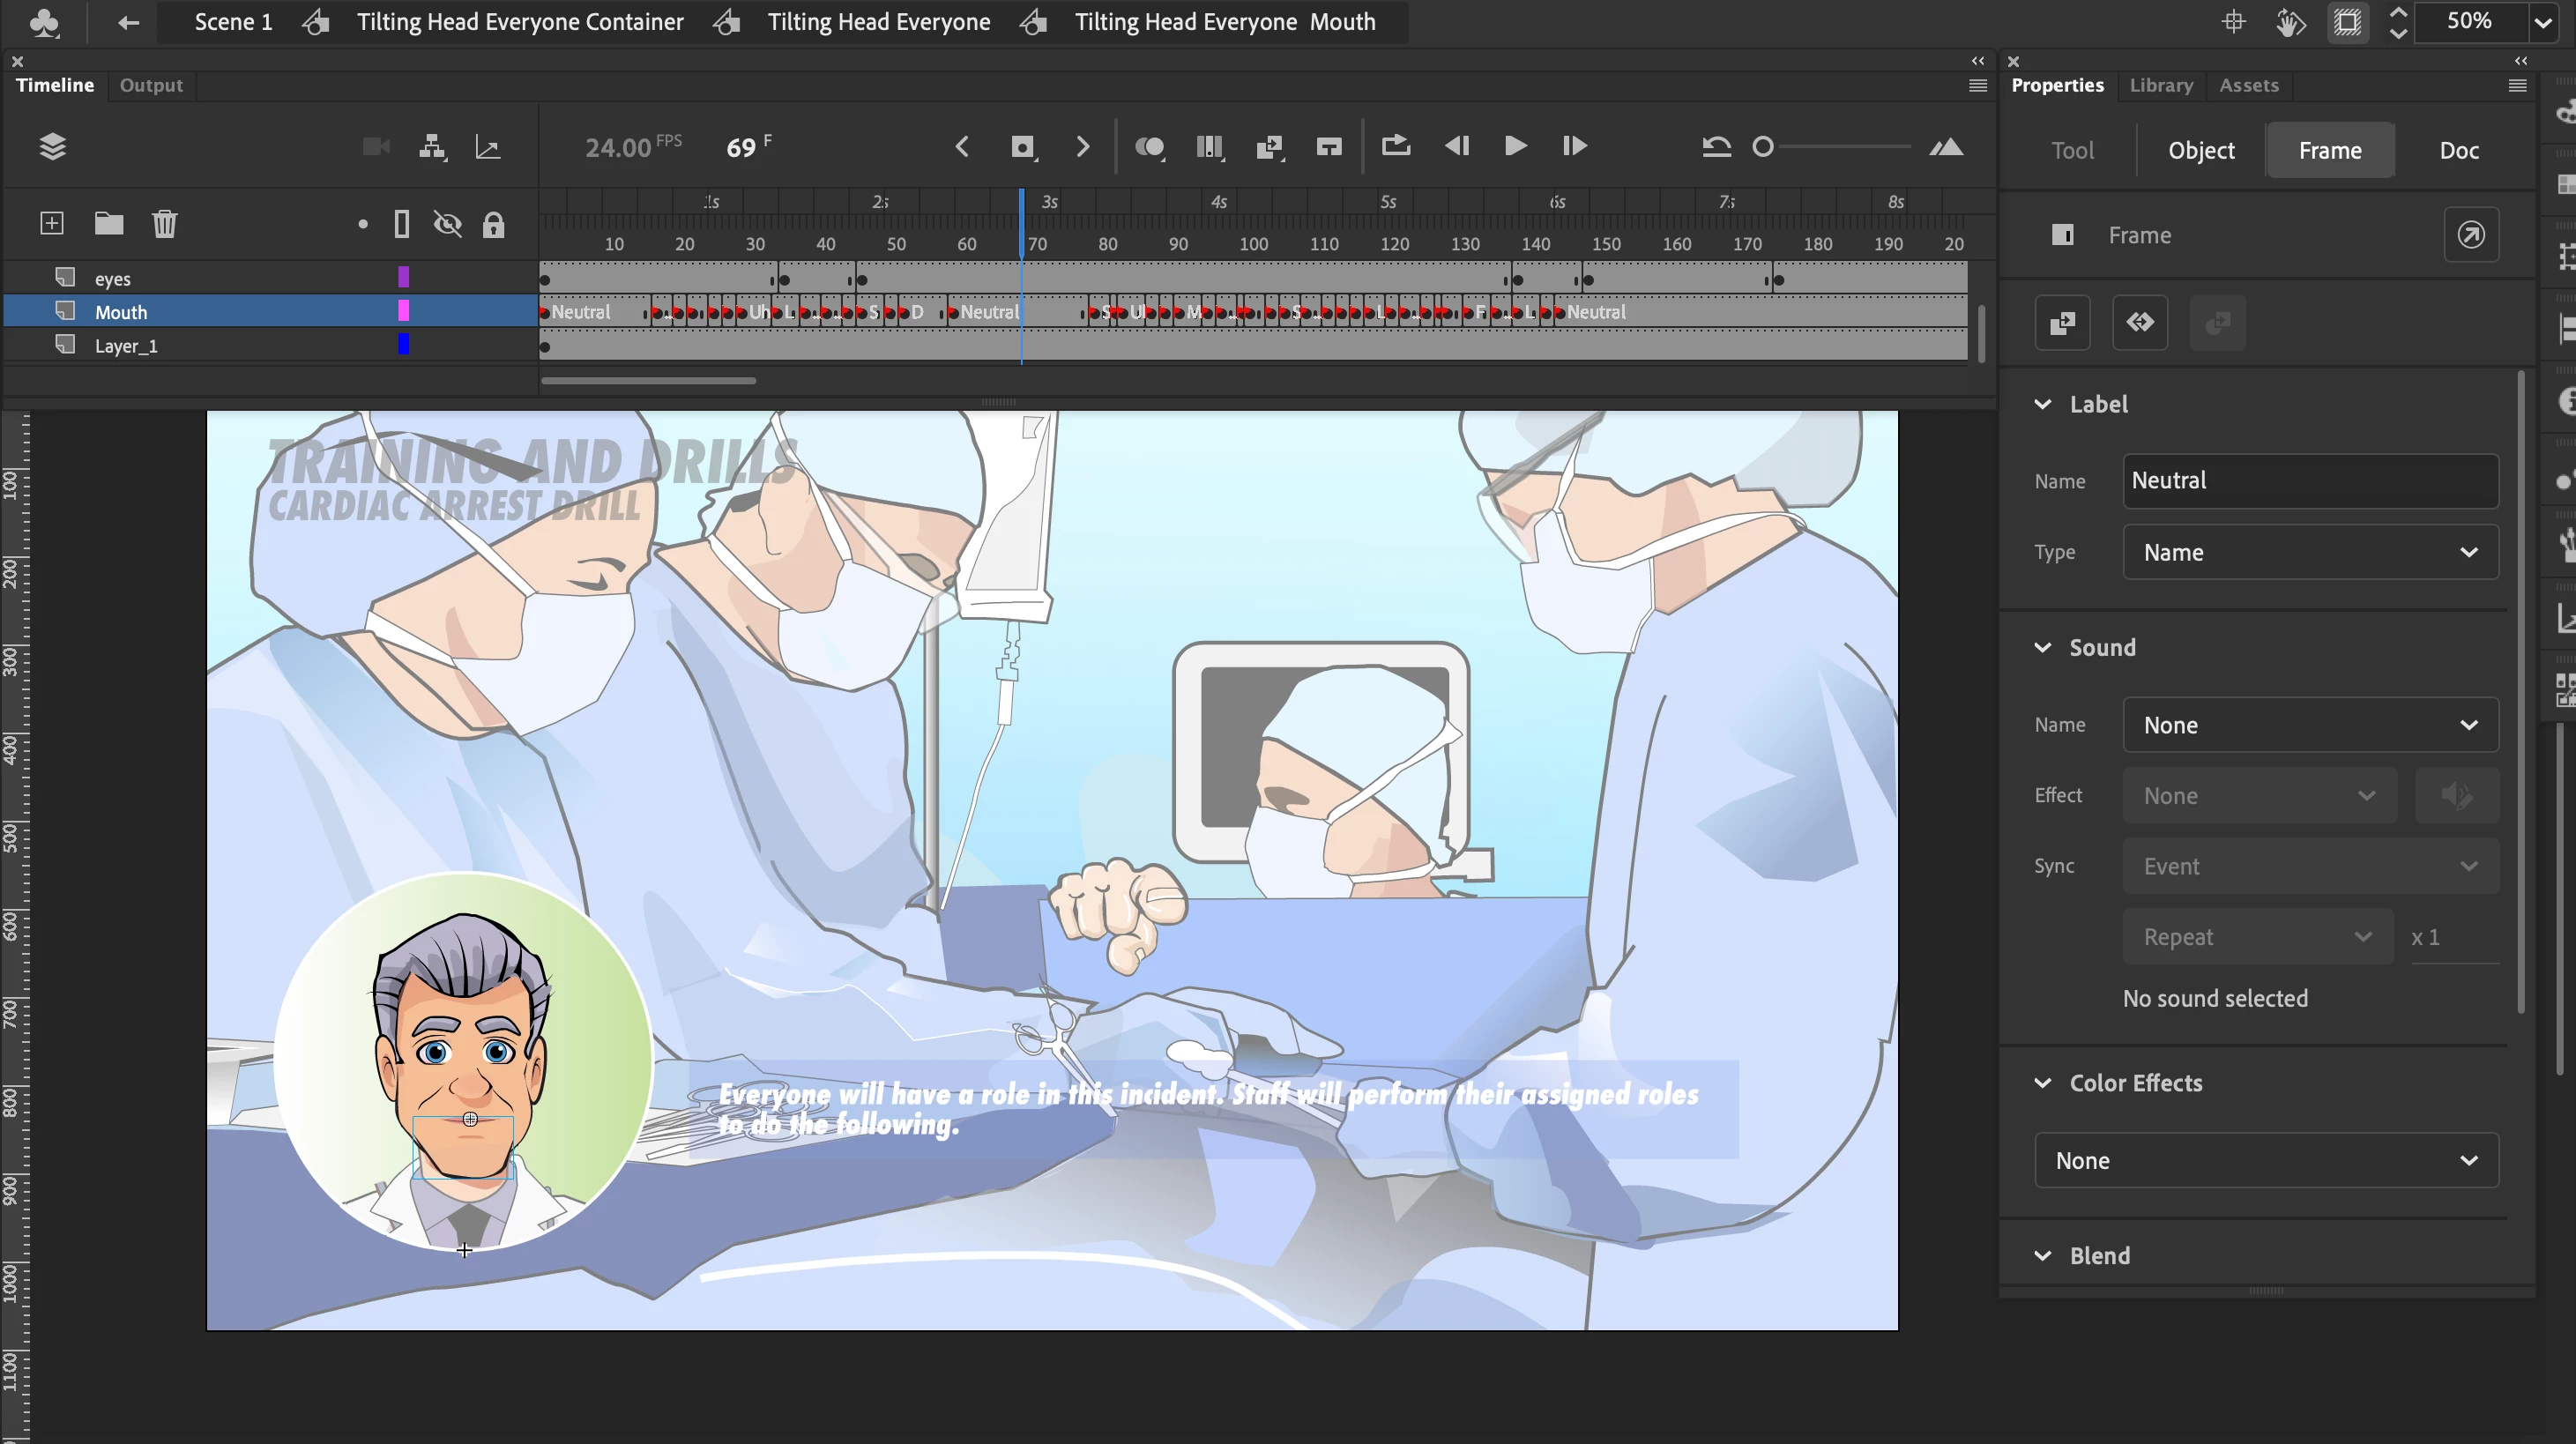Switch to the Library tab
The height and width of the screenshot is (1444, 2576).
[x=2160, y=85]
